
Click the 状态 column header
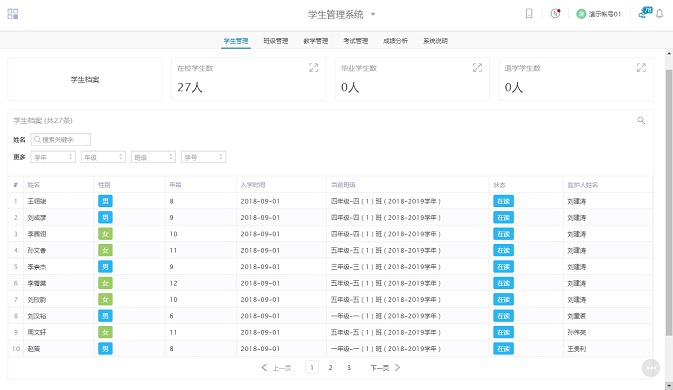point(499,185)
